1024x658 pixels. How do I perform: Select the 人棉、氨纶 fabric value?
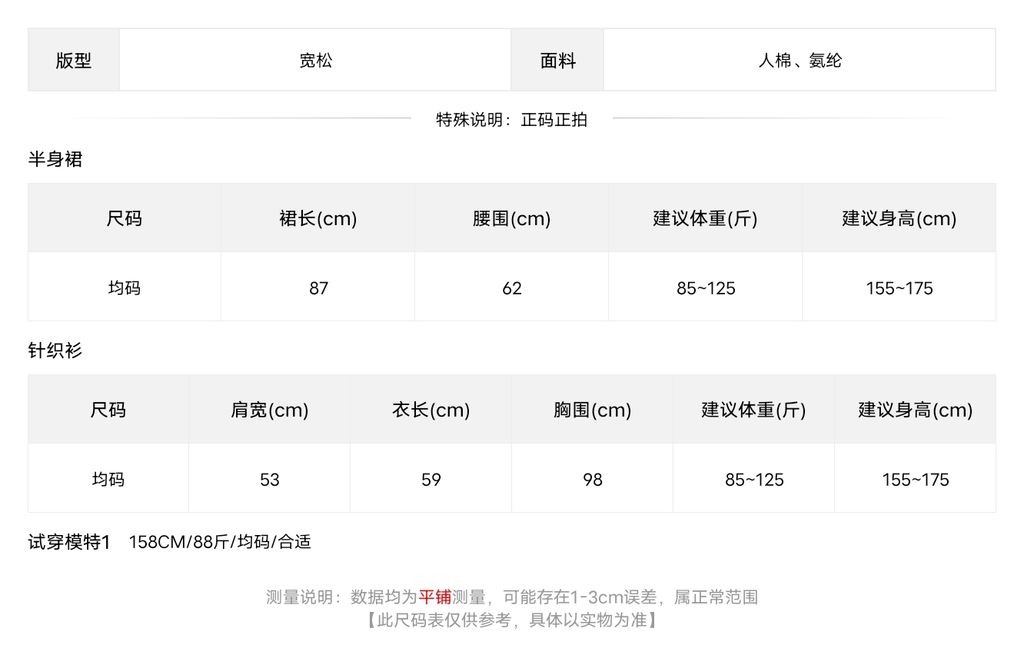800,60
